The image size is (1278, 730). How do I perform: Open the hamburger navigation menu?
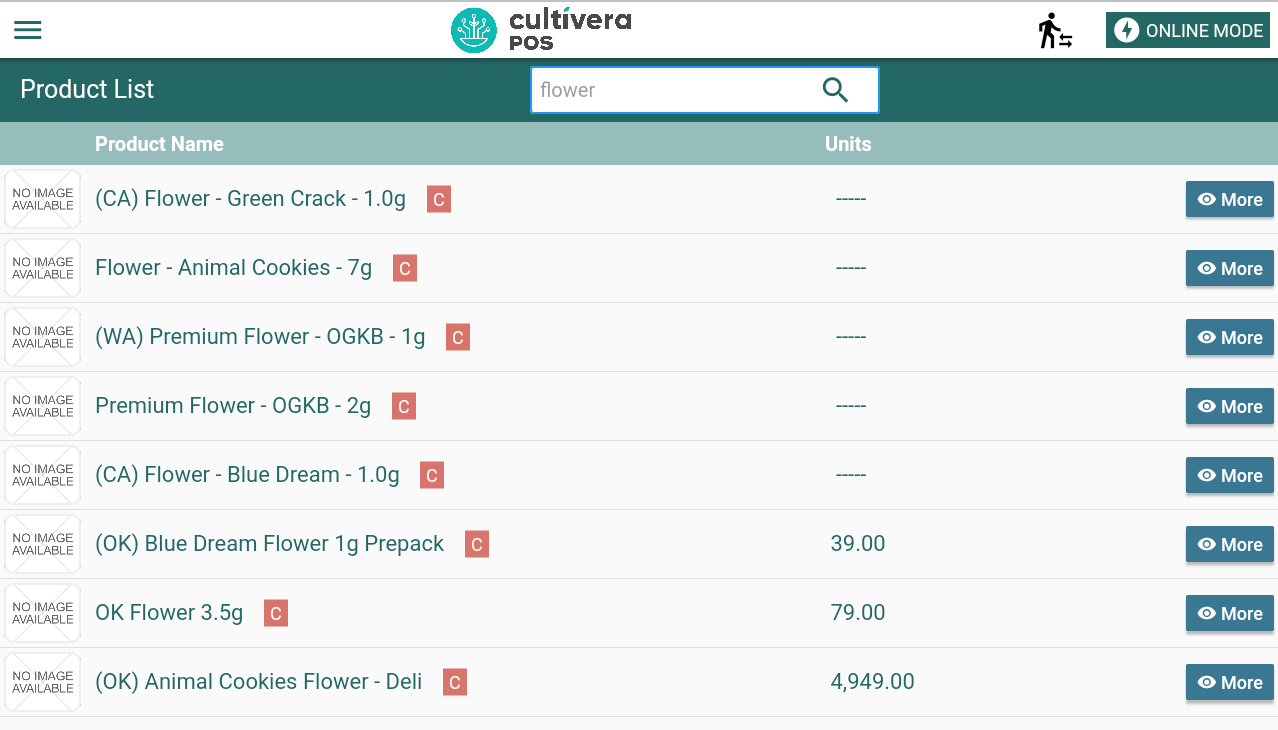(x=28, y=30)
